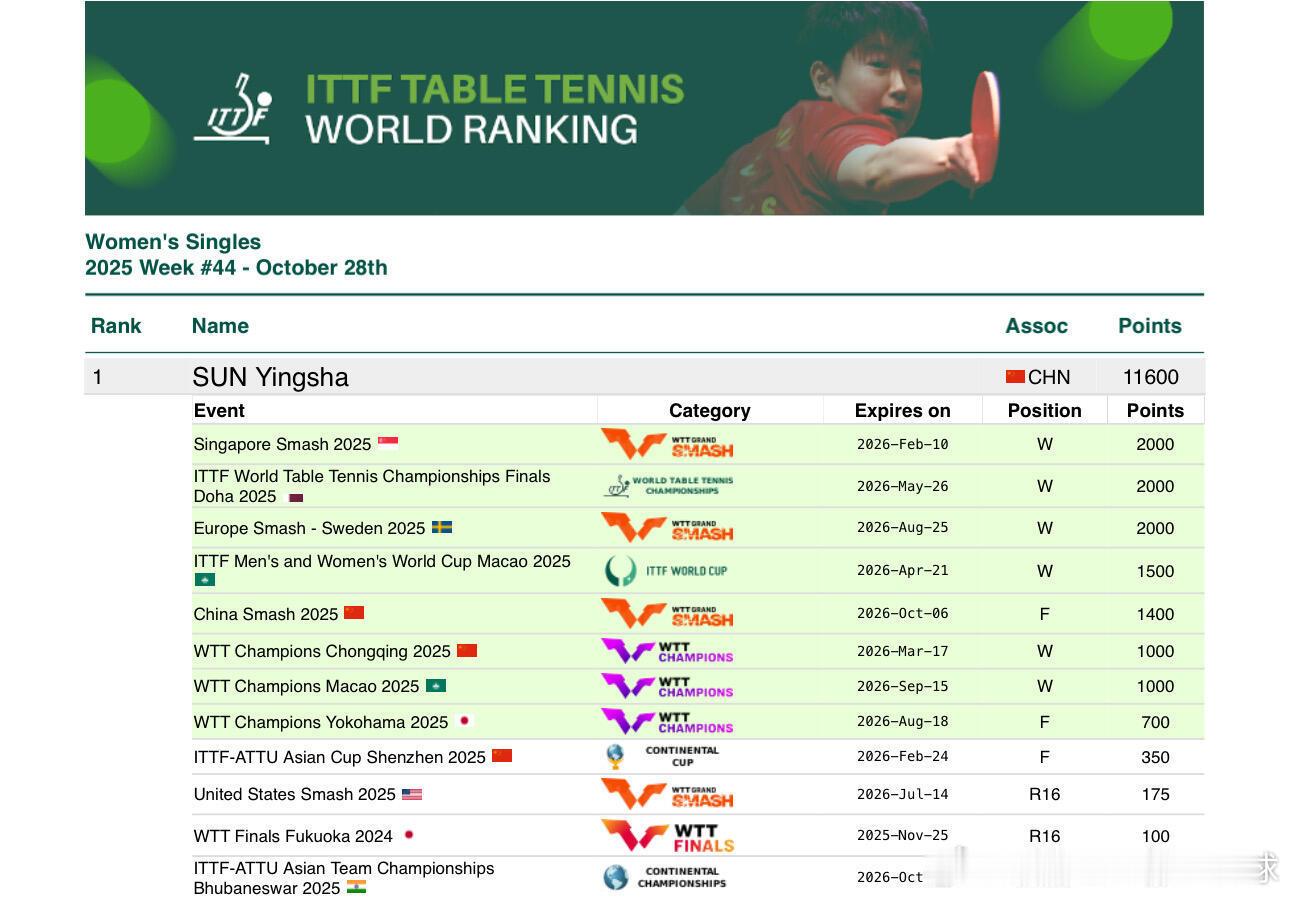Click the US flag beside United States Smash
Screen dimensions: 1290x899
pos(412,794)
